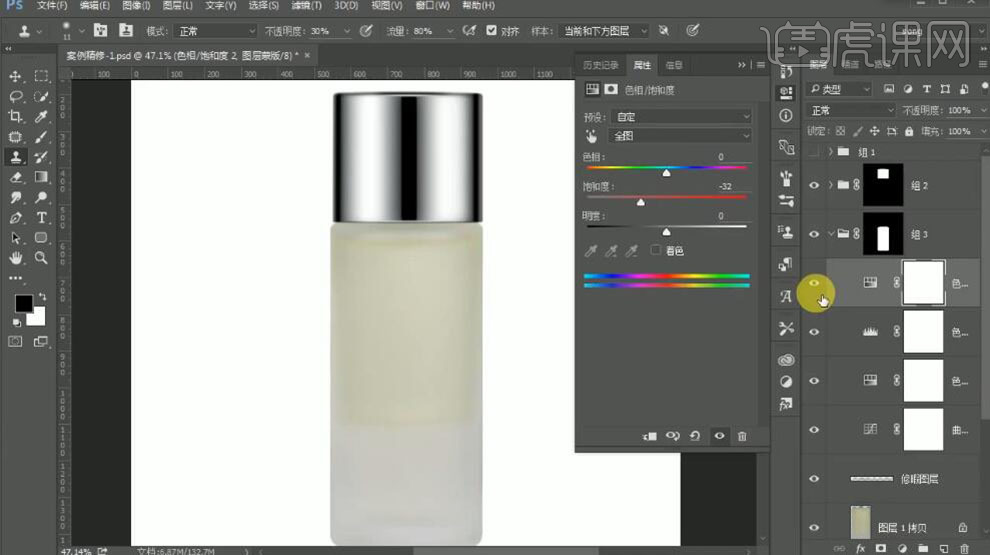
Task: Select the Spot Healing Brush tool
Action: click(x=15, y=137)
